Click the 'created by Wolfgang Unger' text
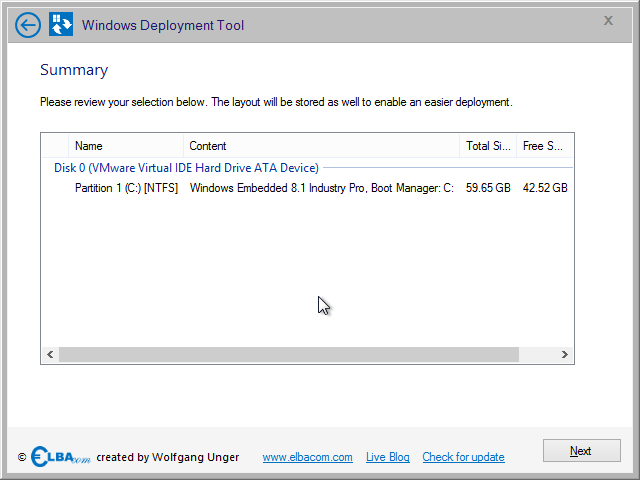Image resolution: width=640 pixels, height=480 pixels. pos(168,457)
